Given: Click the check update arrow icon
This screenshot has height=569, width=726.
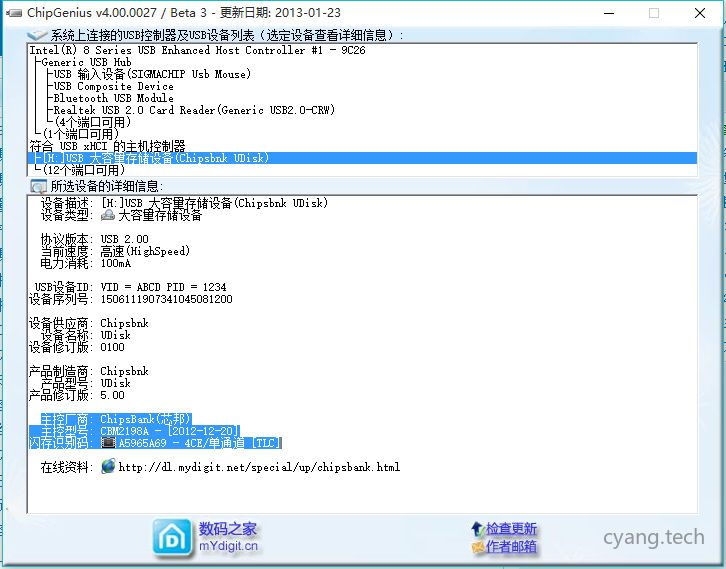Looking at the screenshot, I should (477, 528).
